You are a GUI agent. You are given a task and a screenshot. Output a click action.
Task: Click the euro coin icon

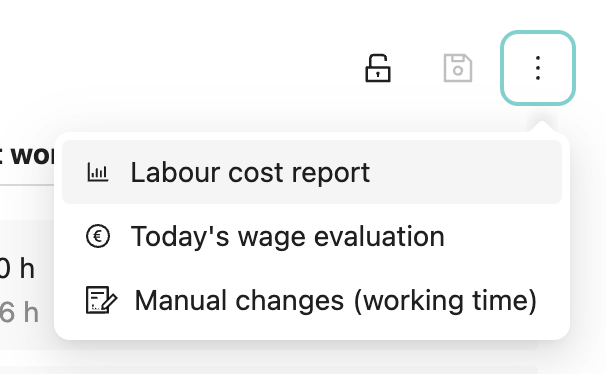98,236
